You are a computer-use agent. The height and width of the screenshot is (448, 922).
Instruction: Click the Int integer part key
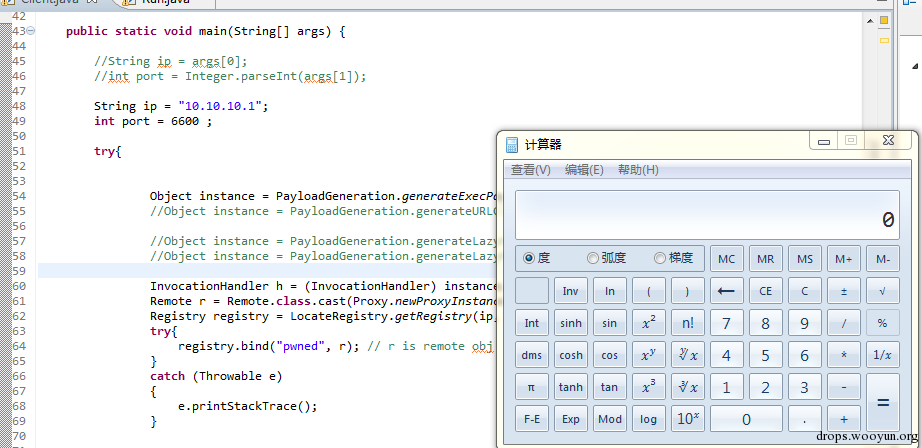[x=532, y=323]
